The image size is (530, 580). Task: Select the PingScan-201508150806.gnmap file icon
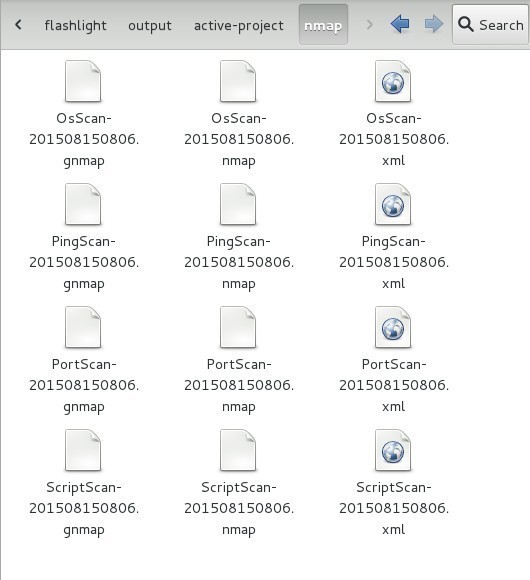tap(83, 204)
